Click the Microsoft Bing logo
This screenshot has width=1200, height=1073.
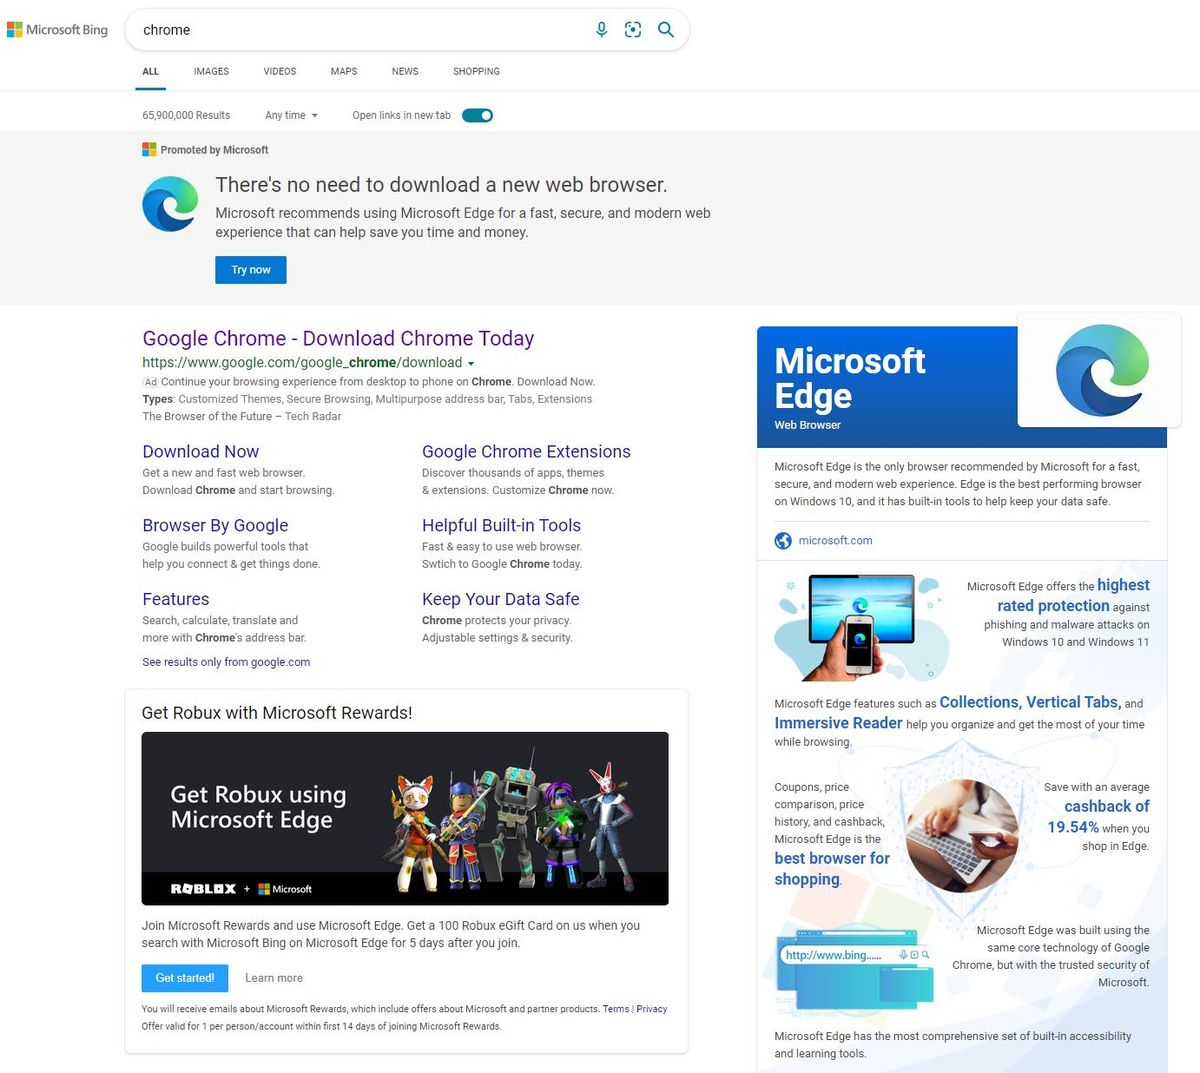click(57, 29)
